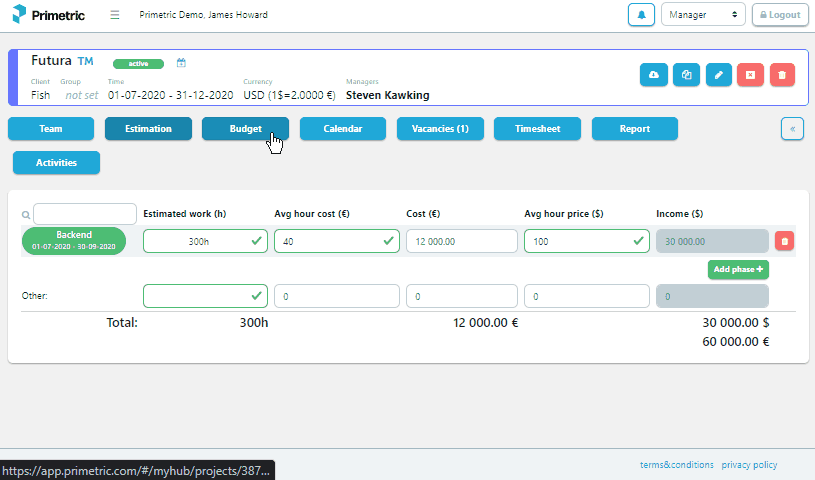Click the cloud download project icon
The width and height of the screenshot is (815, 480).
[x=654, y=75]
